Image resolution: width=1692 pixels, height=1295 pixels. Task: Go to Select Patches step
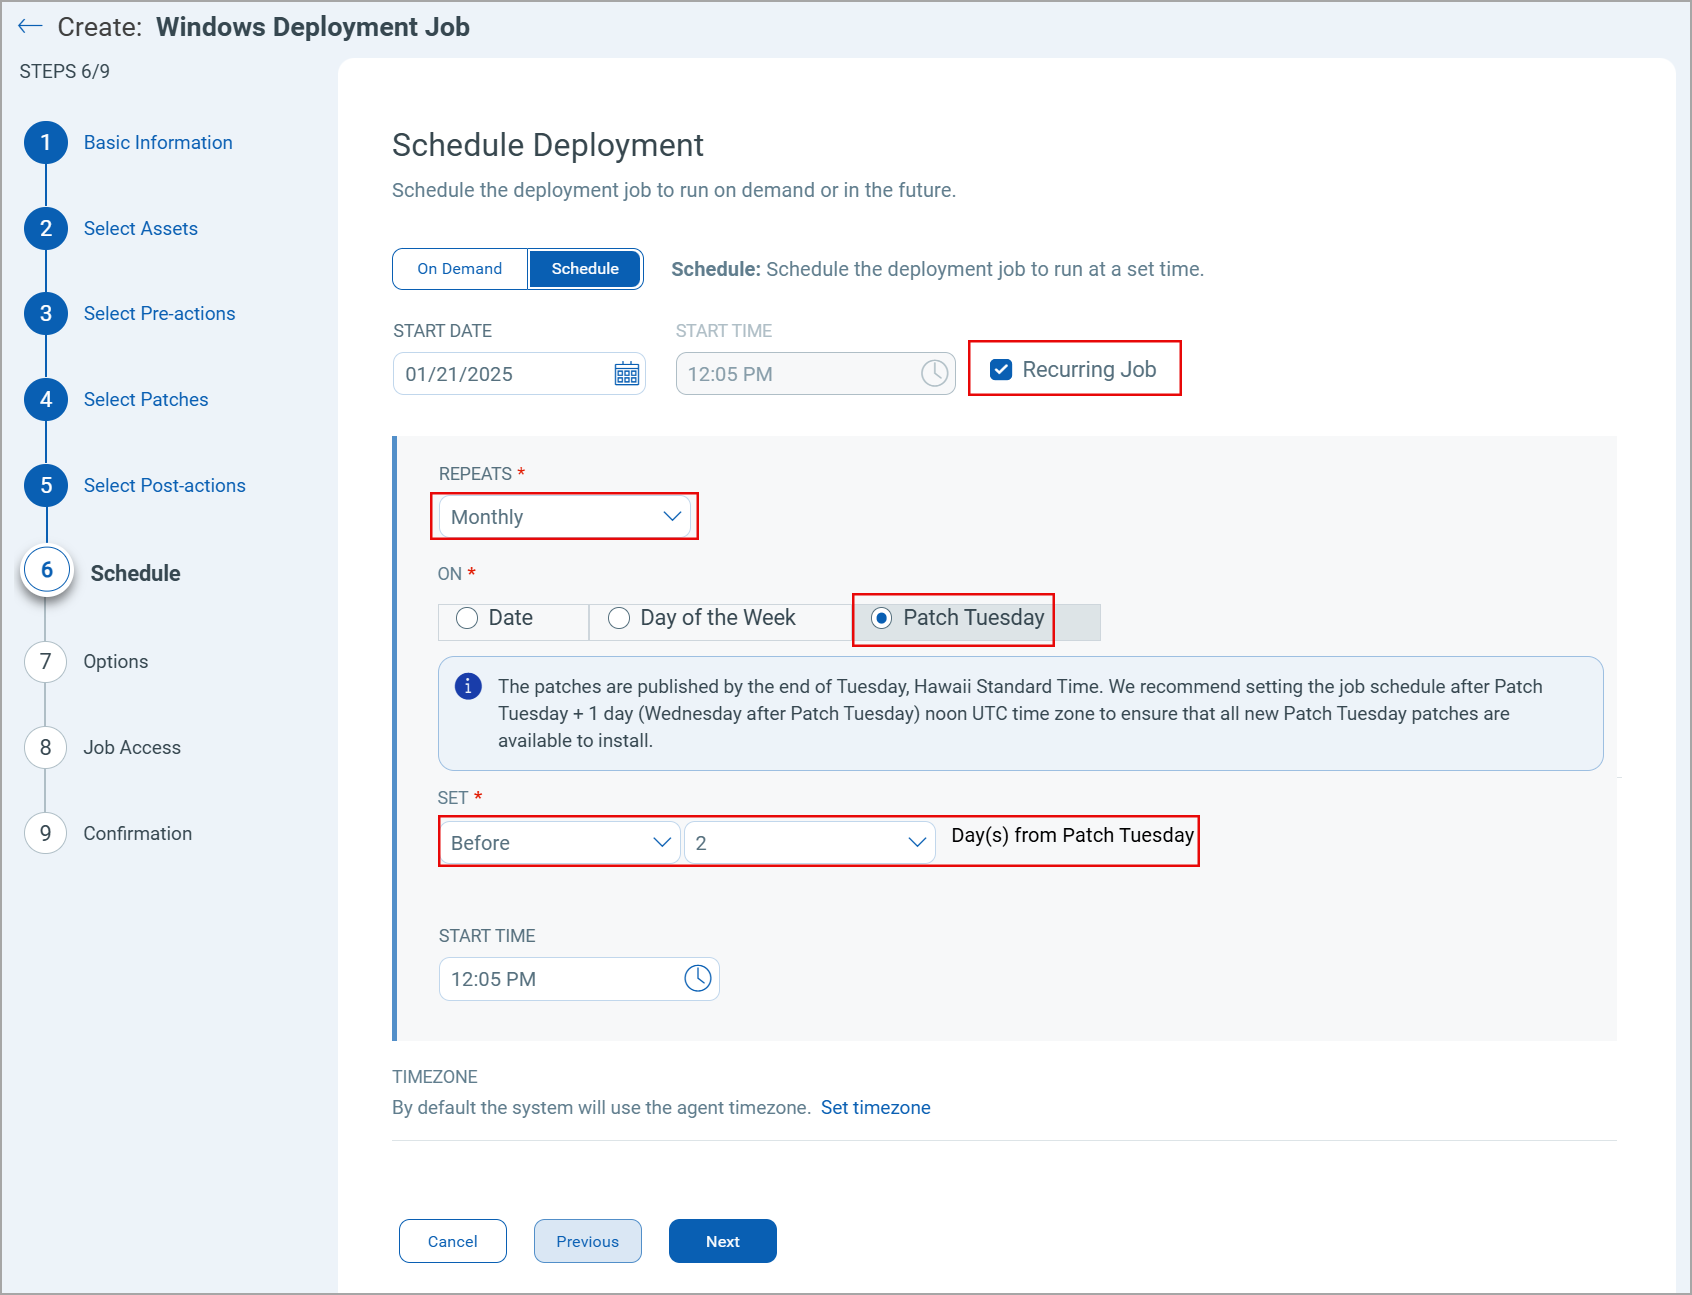(146, 400)
